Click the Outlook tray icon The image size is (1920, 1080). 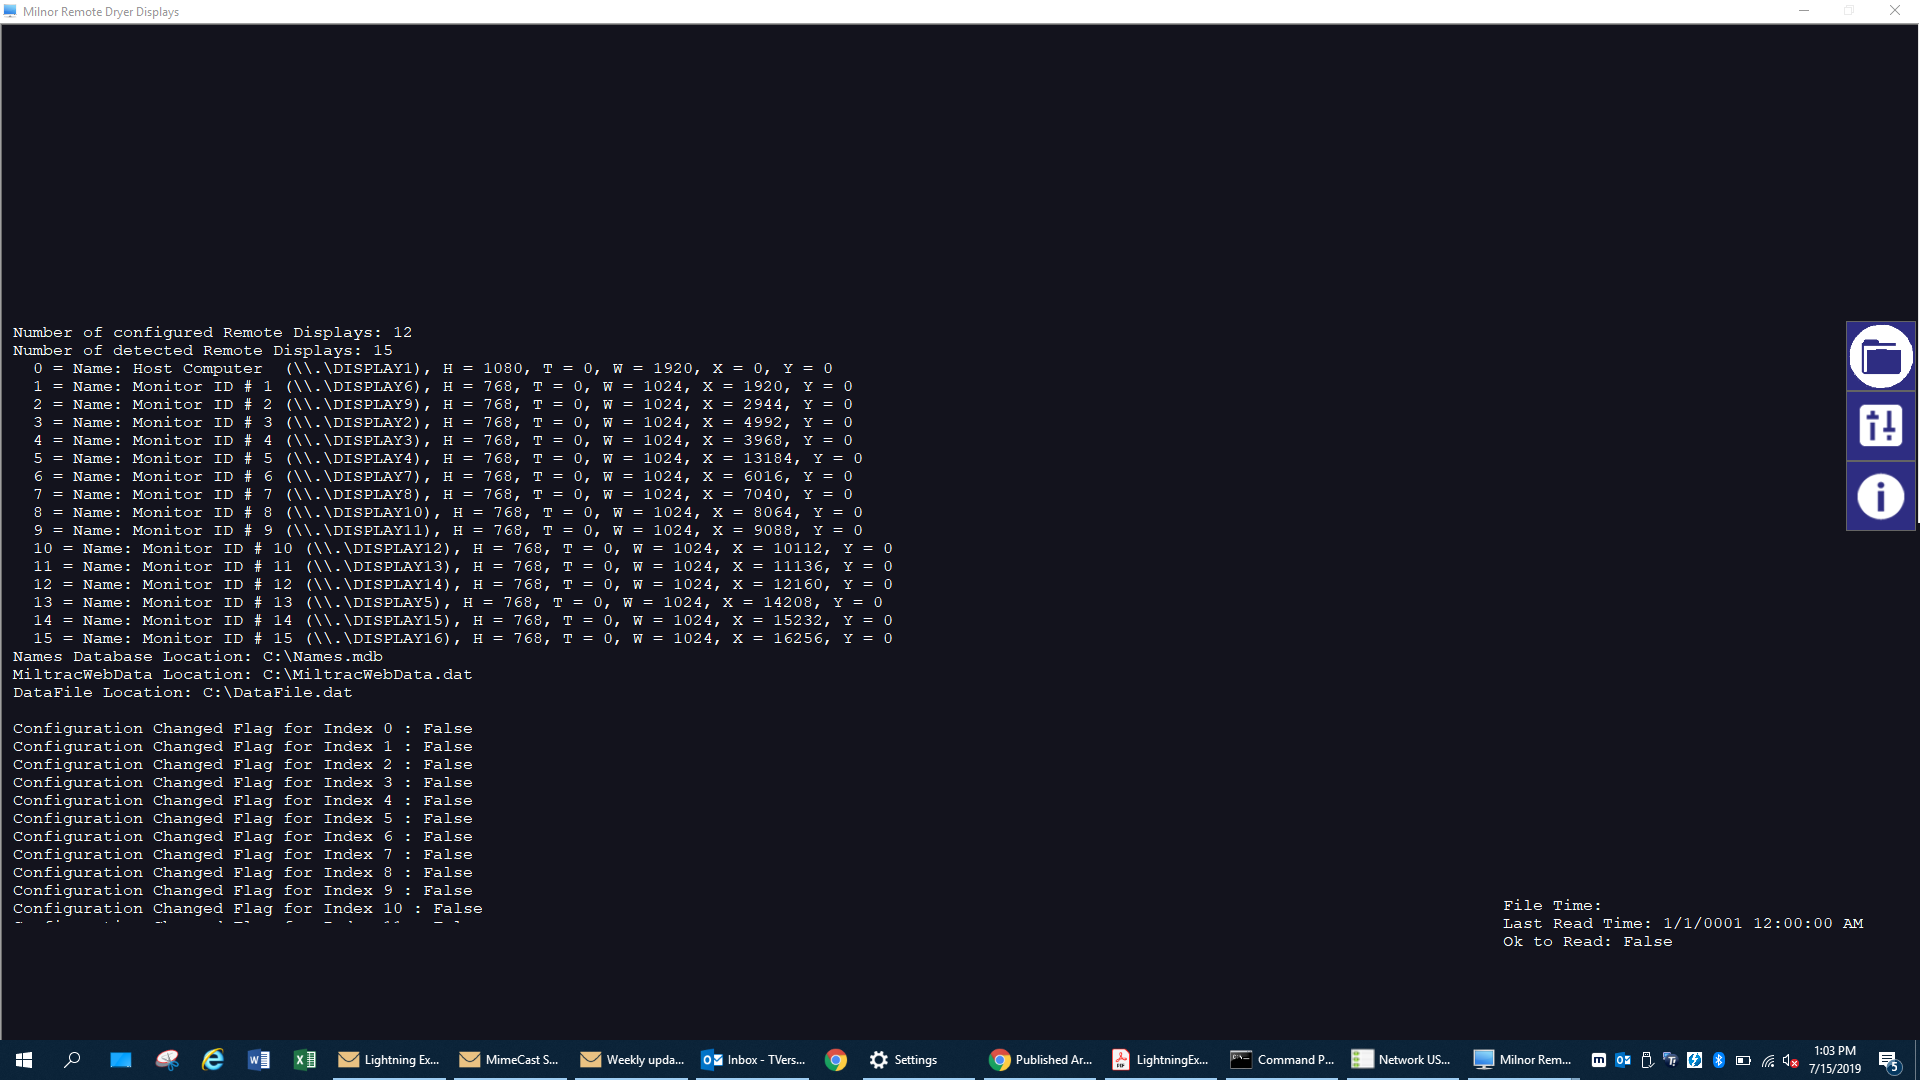(x=1623, y=1060)
